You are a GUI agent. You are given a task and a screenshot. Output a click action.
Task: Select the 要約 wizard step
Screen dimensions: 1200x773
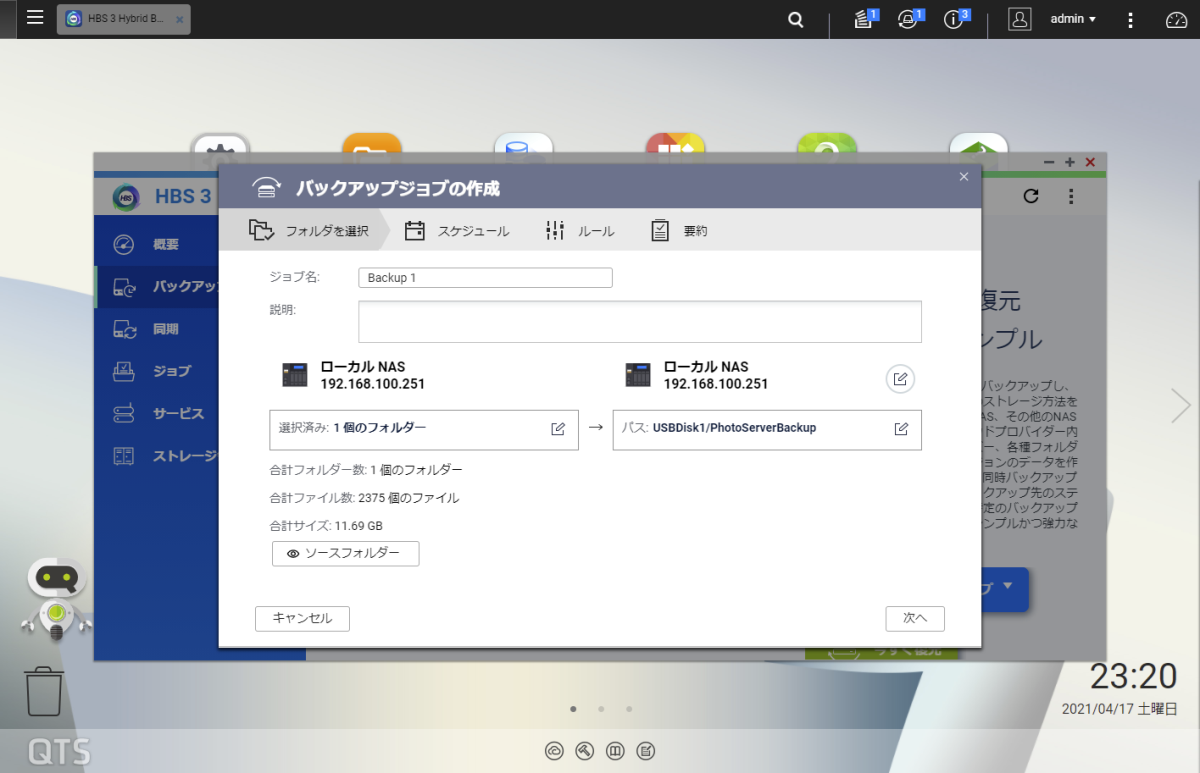679,231
